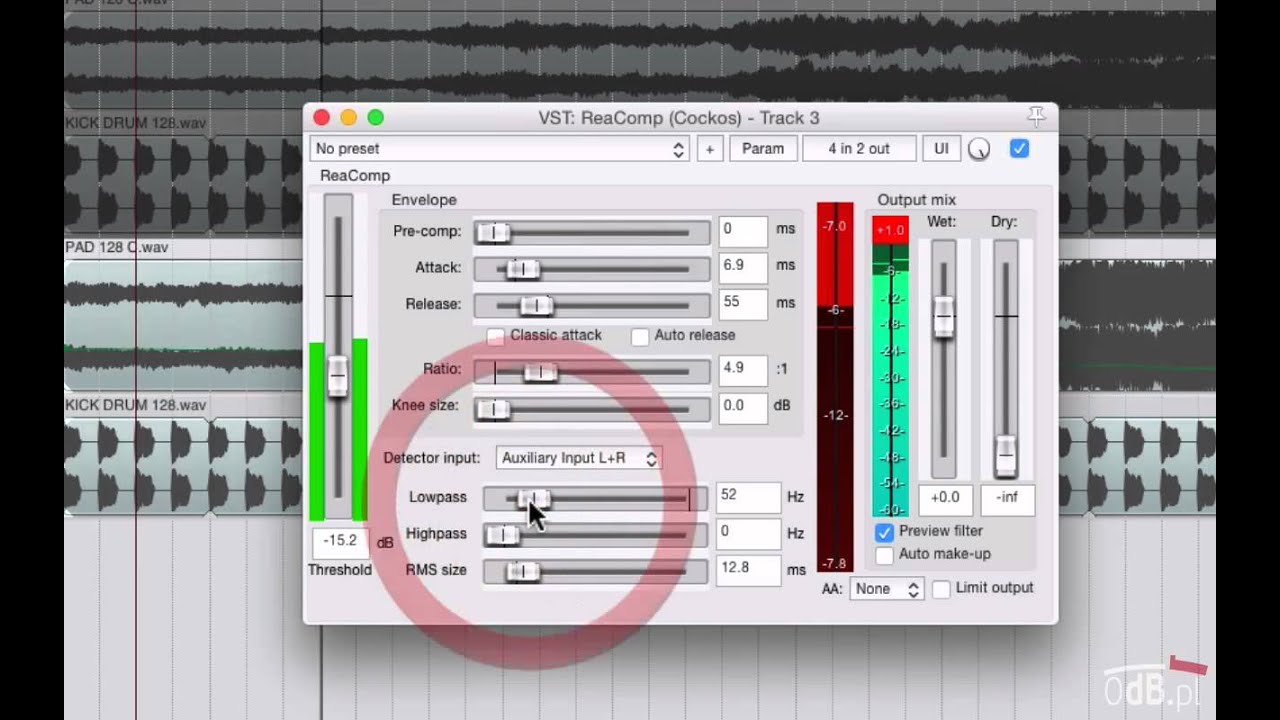Click the 4 in 2 out button
Screen dimensions: 1280x720
[x=859, y=149]
